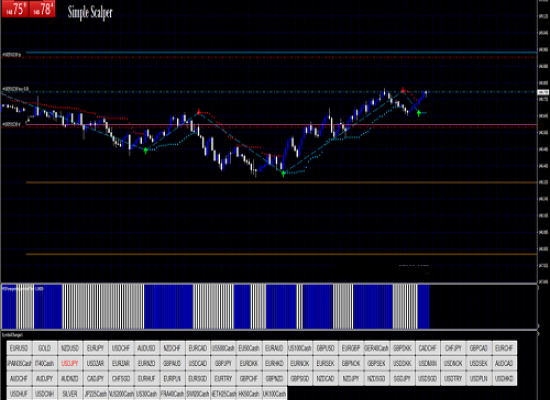Switch to the AUDCAD pair
550x400 pixels.
[504, 364]
